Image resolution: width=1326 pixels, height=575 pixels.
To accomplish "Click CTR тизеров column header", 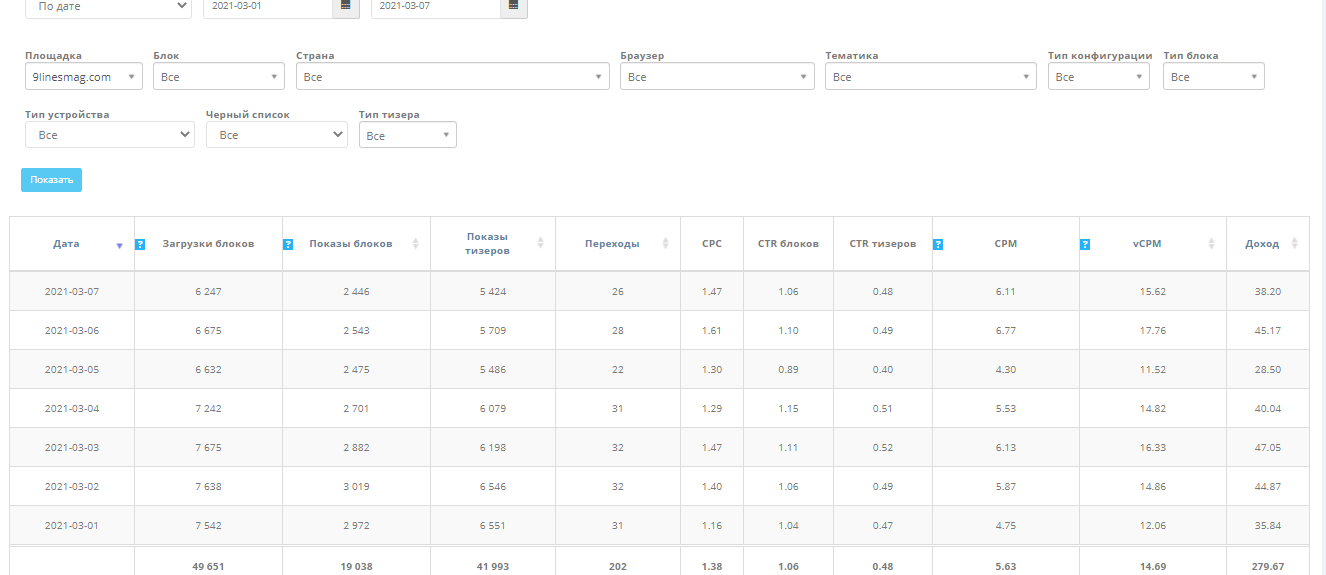I will pos(883,244).
